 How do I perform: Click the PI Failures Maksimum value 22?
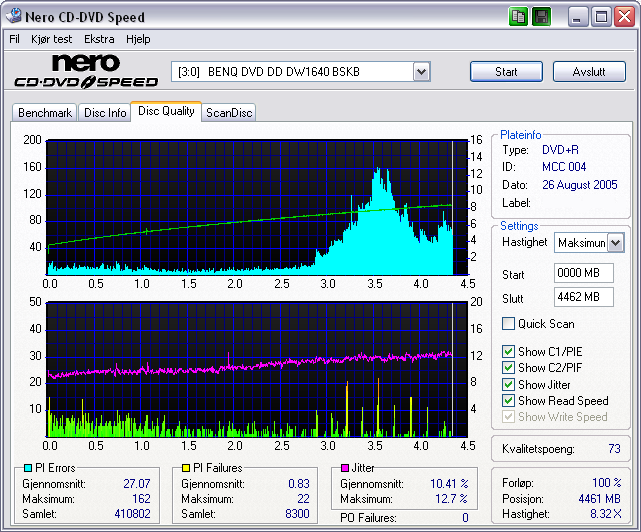[304, 499]
